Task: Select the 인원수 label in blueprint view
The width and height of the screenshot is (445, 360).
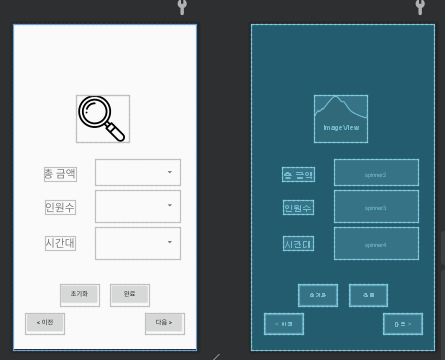Action: click(x=298, y=207)
